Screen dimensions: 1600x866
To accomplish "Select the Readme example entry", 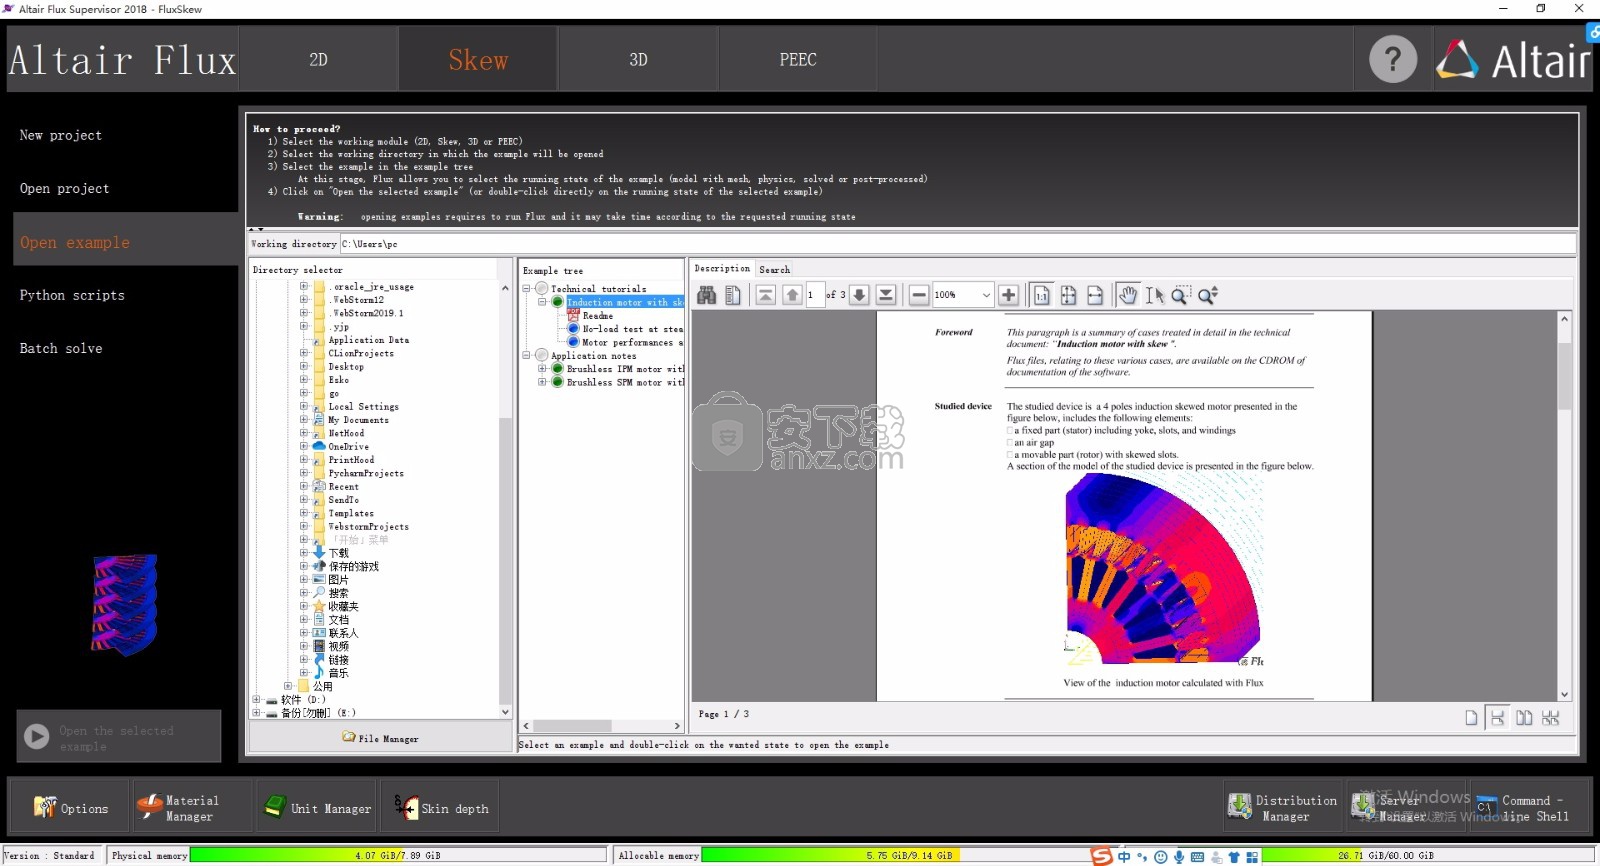I will click(x=598, y=315).
